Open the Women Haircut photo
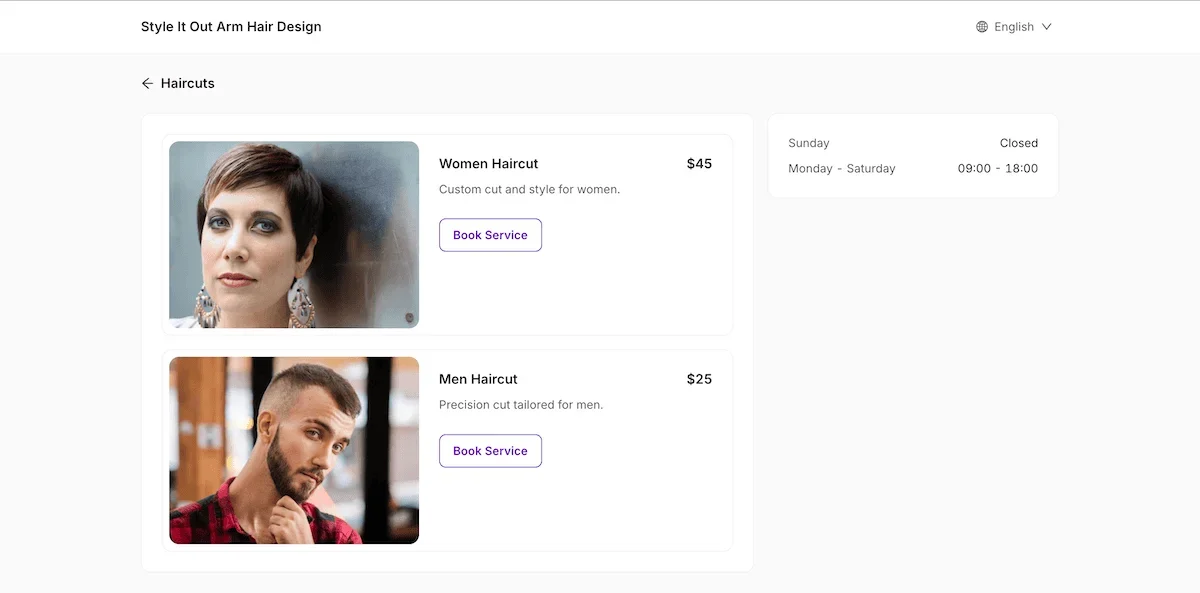Image resolution: width=1200 pixels, height=593 pixels. pos(294,235)
